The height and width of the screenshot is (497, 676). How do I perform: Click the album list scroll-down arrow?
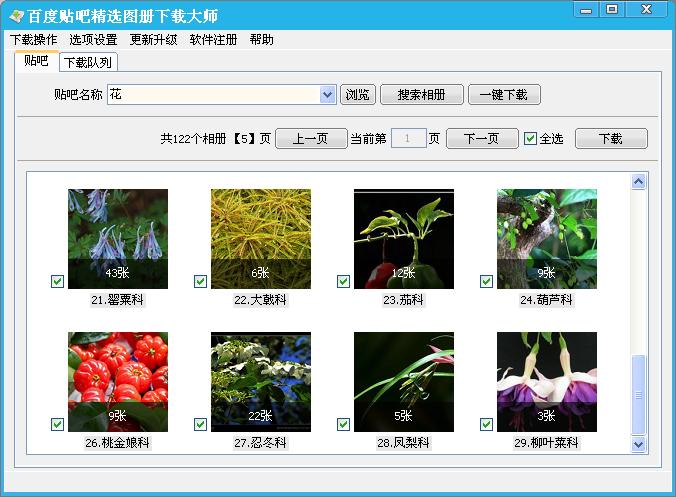[x=639, y=443]
